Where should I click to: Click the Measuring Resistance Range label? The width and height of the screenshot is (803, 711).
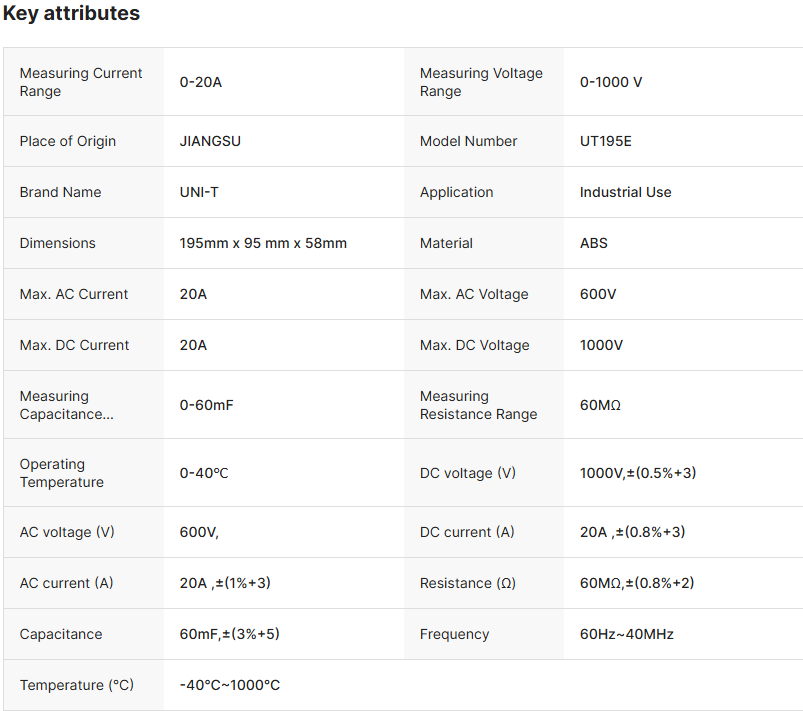tap(478, 405)
